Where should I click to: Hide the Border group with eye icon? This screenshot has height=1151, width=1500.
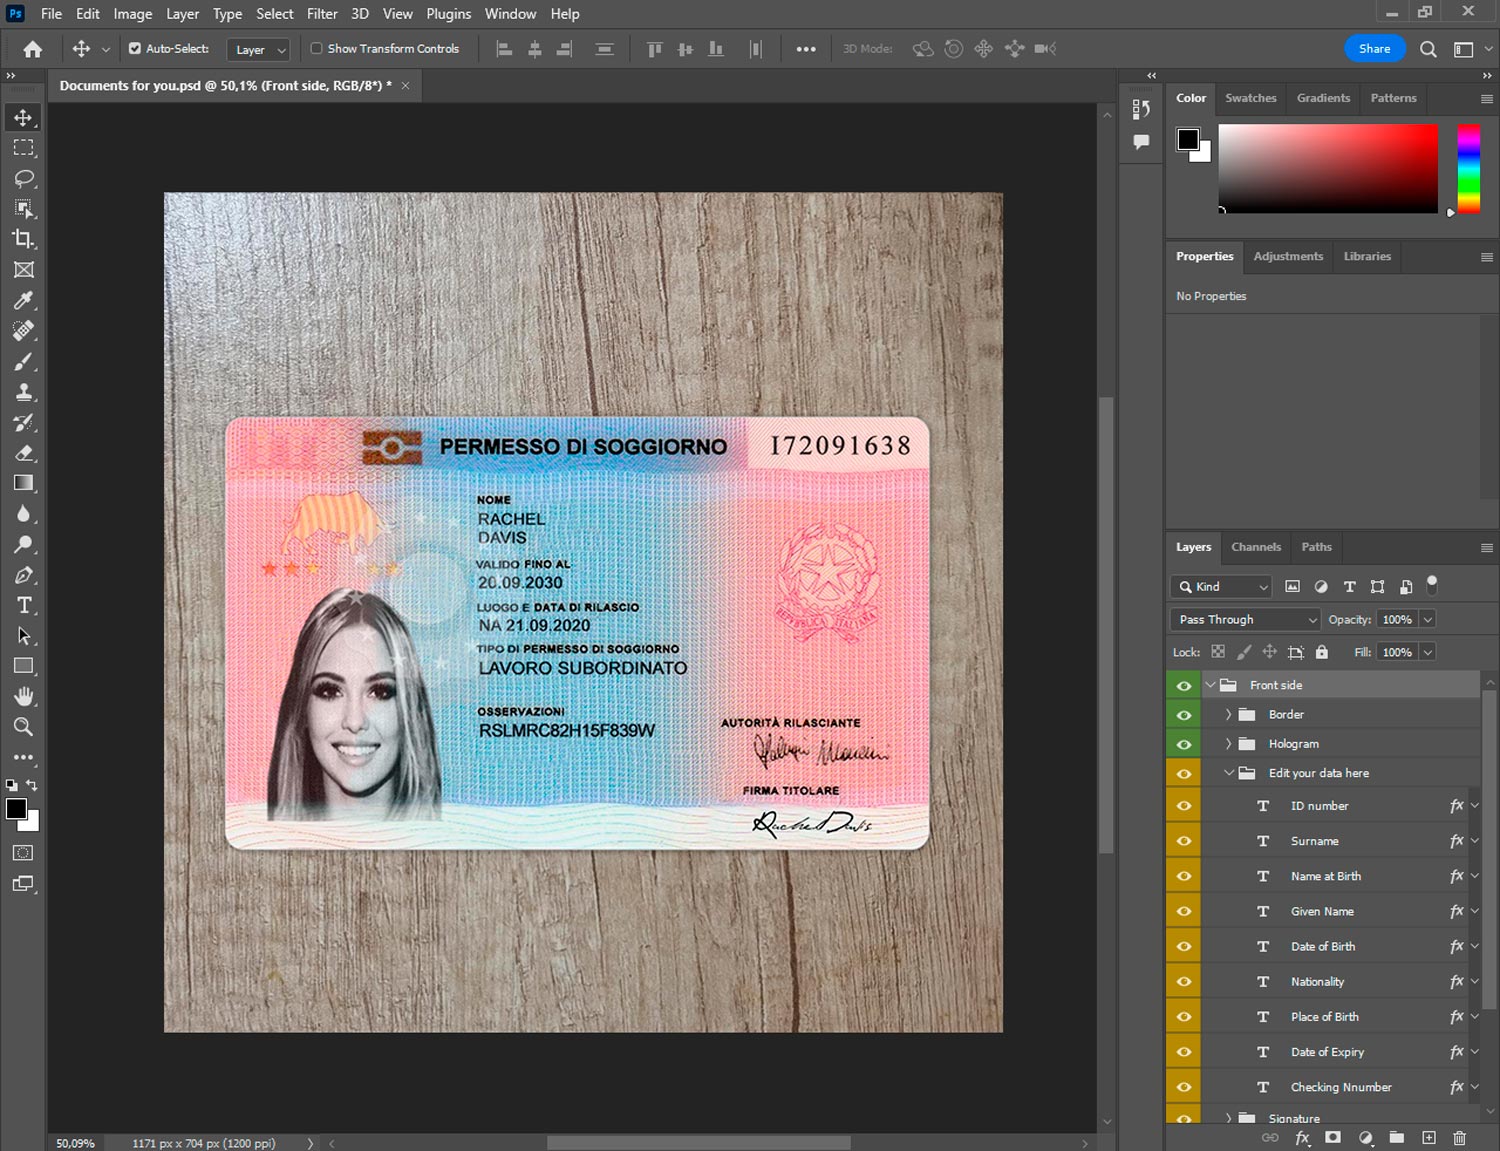tap(1184, 715)
